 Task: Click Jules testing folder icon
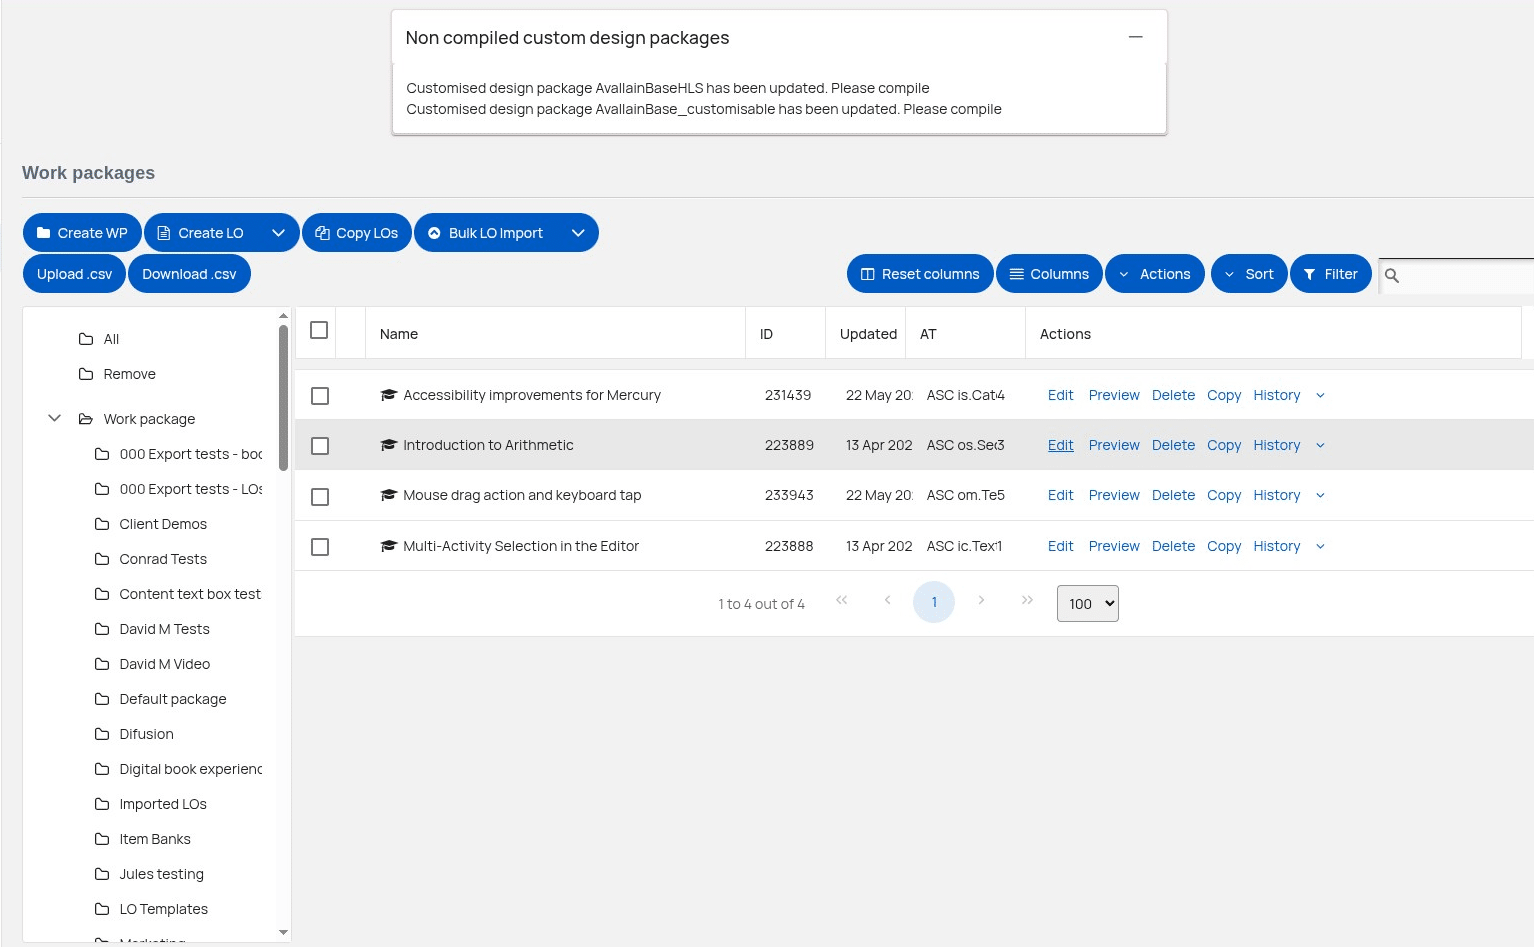tap(102, 874)
